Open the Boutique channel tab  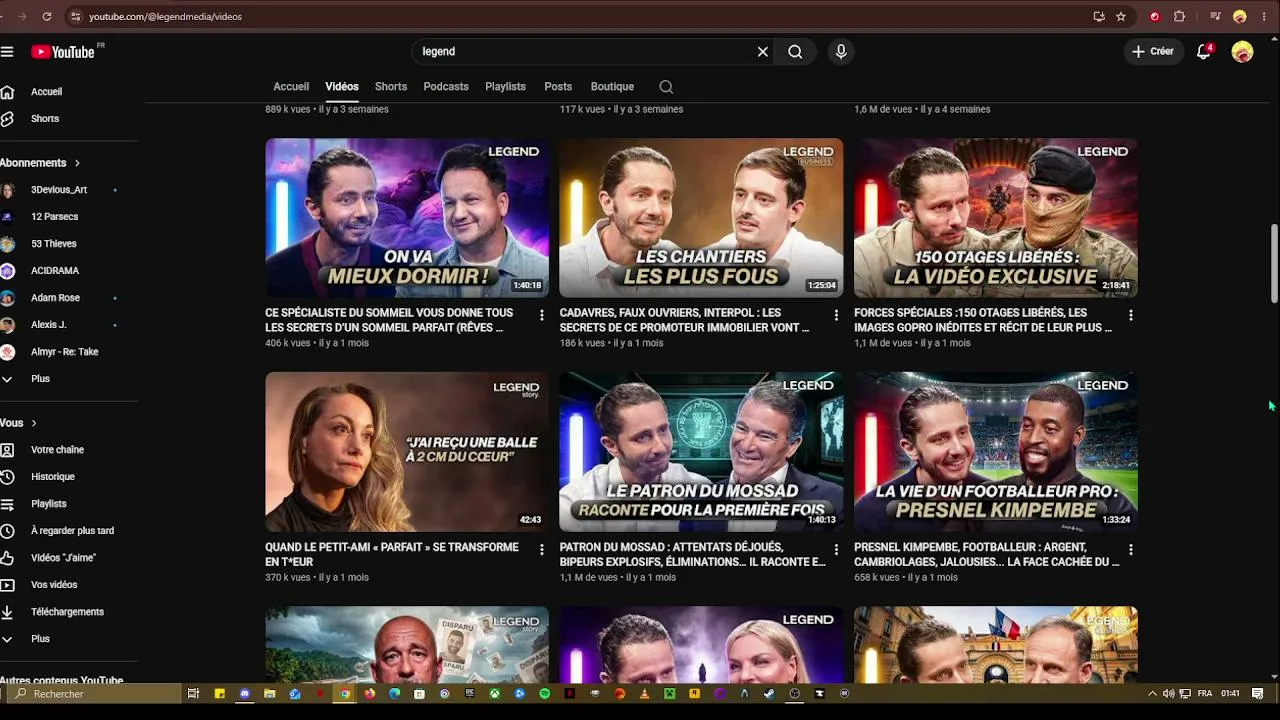point(612,87)
